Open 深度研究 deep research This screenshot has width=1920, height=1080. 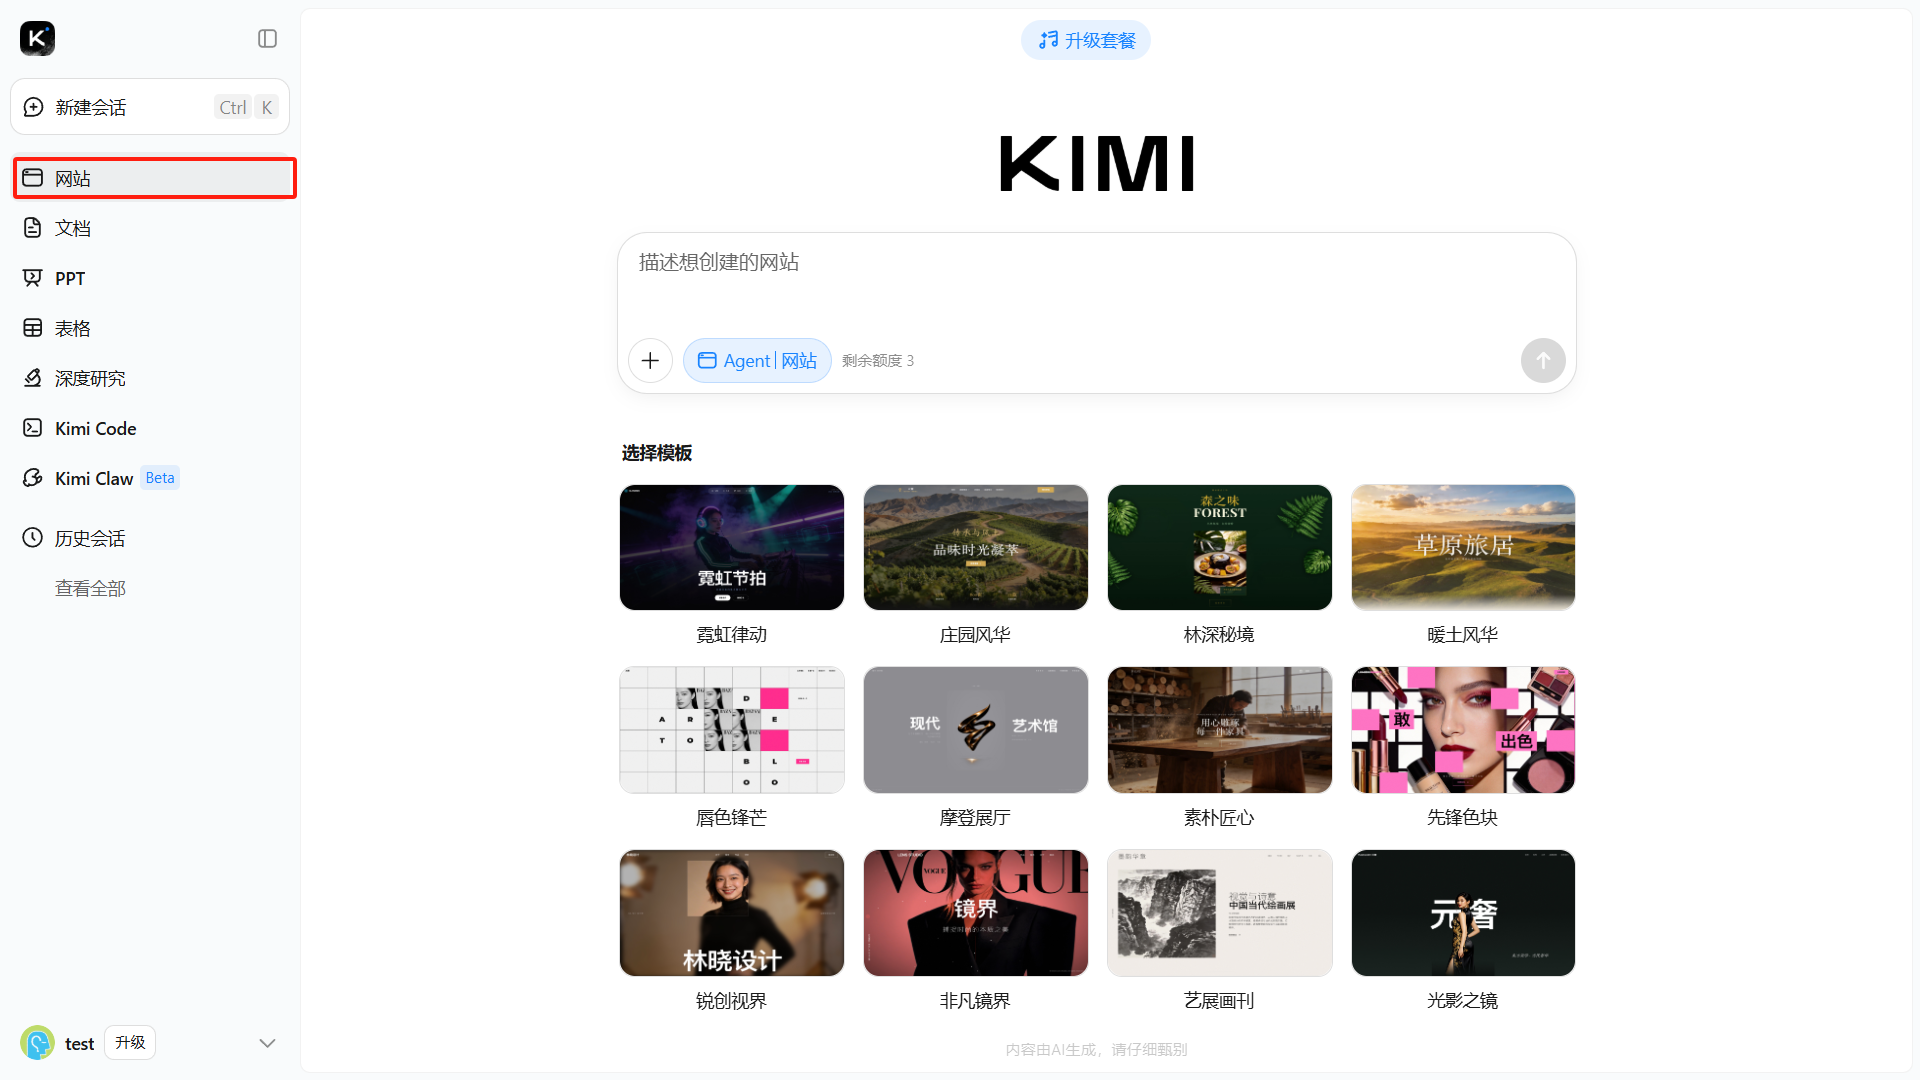[90, 378]
